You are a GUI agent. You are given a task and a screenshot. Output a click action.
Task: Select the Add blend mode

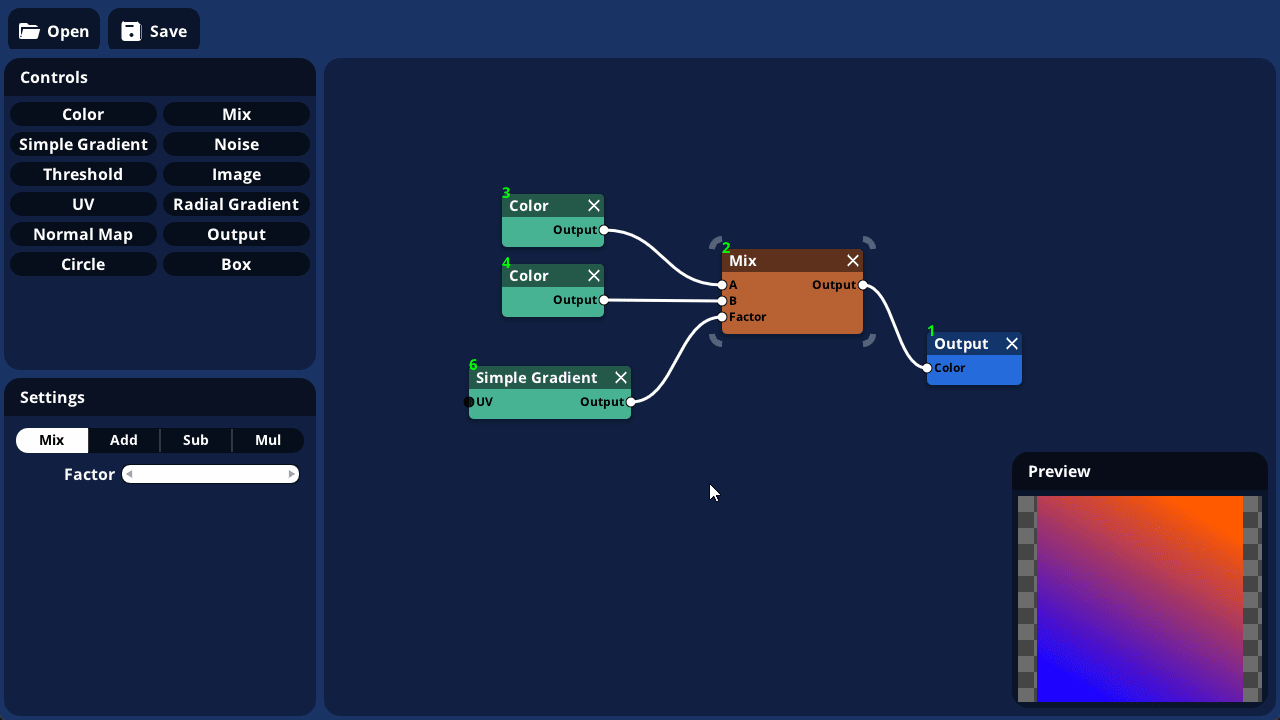(124, 440)
